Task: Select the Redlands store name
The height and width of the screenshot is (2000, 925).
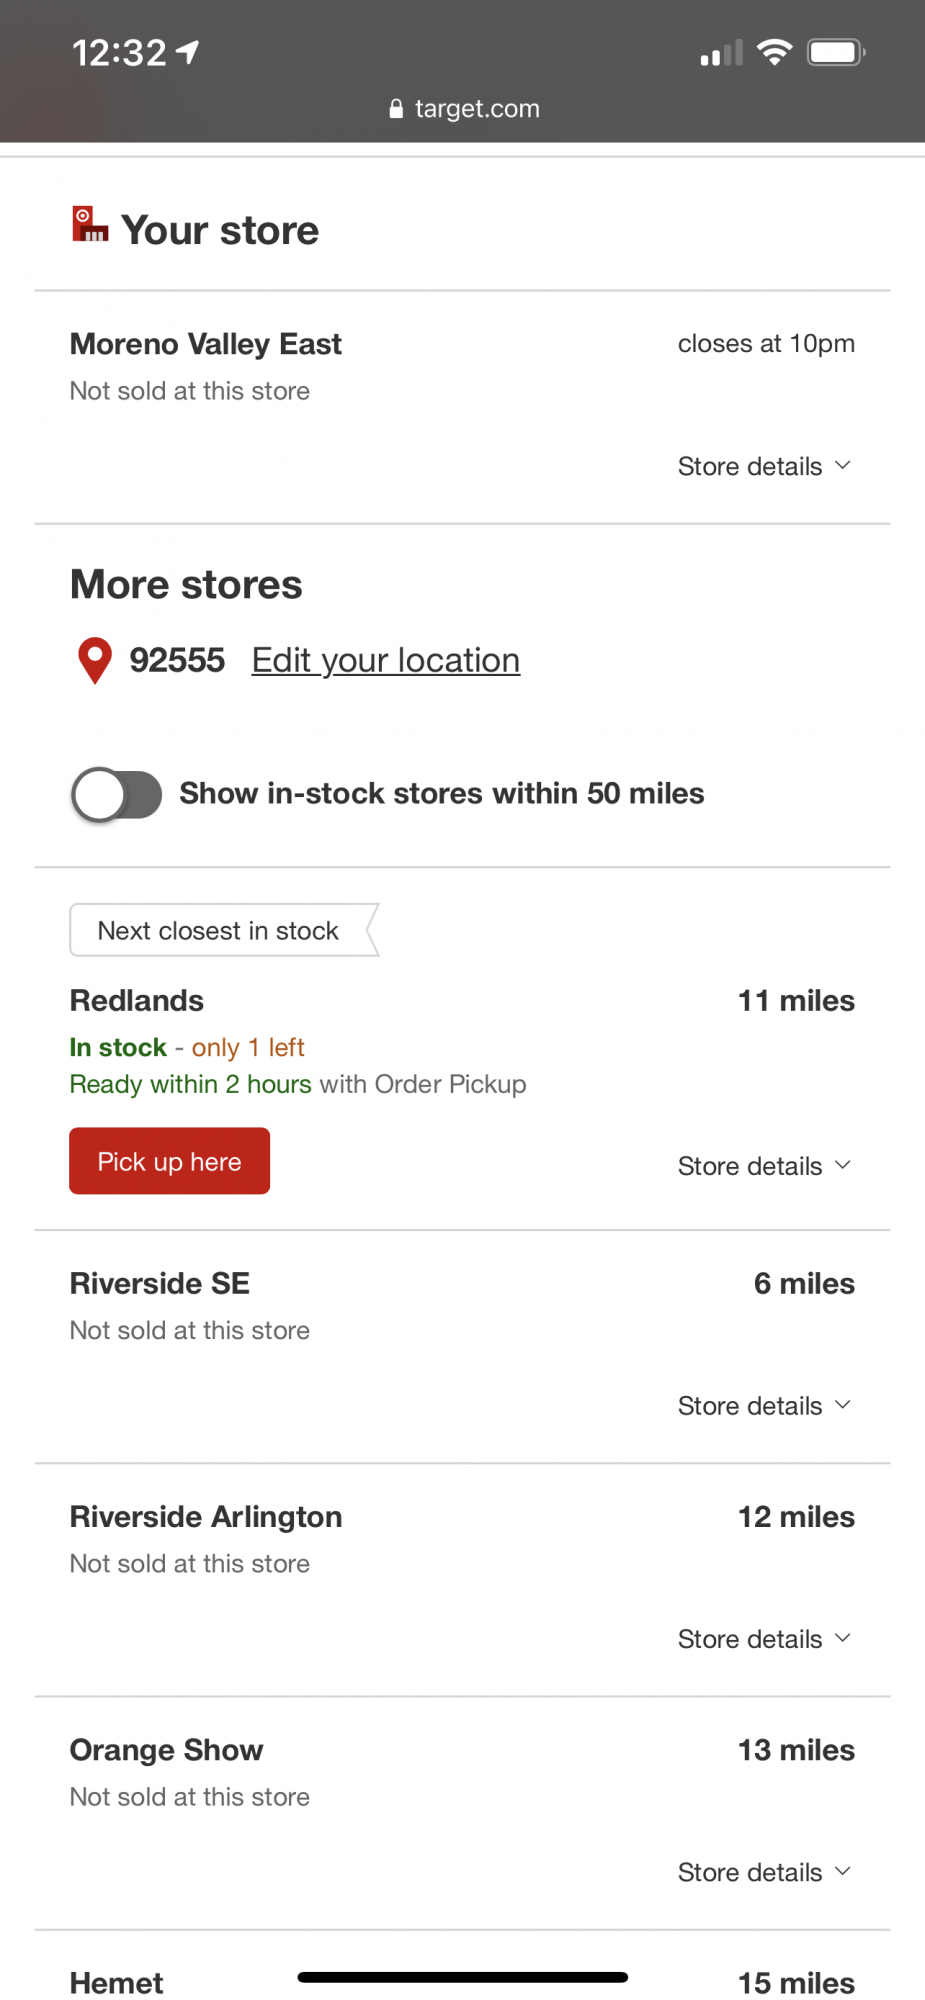Action: click(137, 1001)
